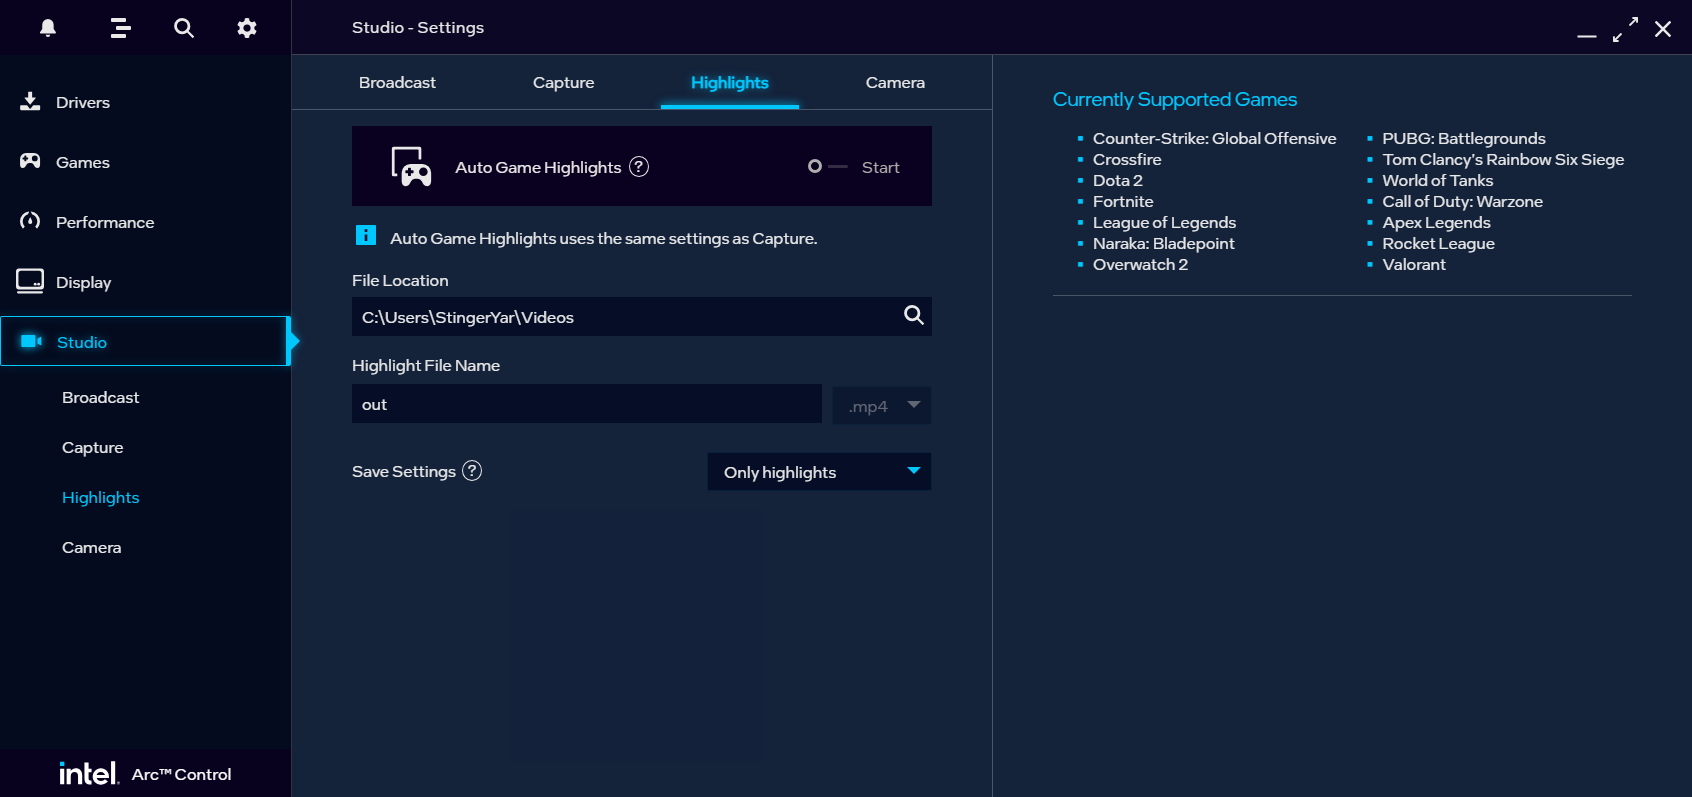This screenshot has width=1692, height=797.
Task: Click the Save Settings help icon
Action: [x=472, y=471]
